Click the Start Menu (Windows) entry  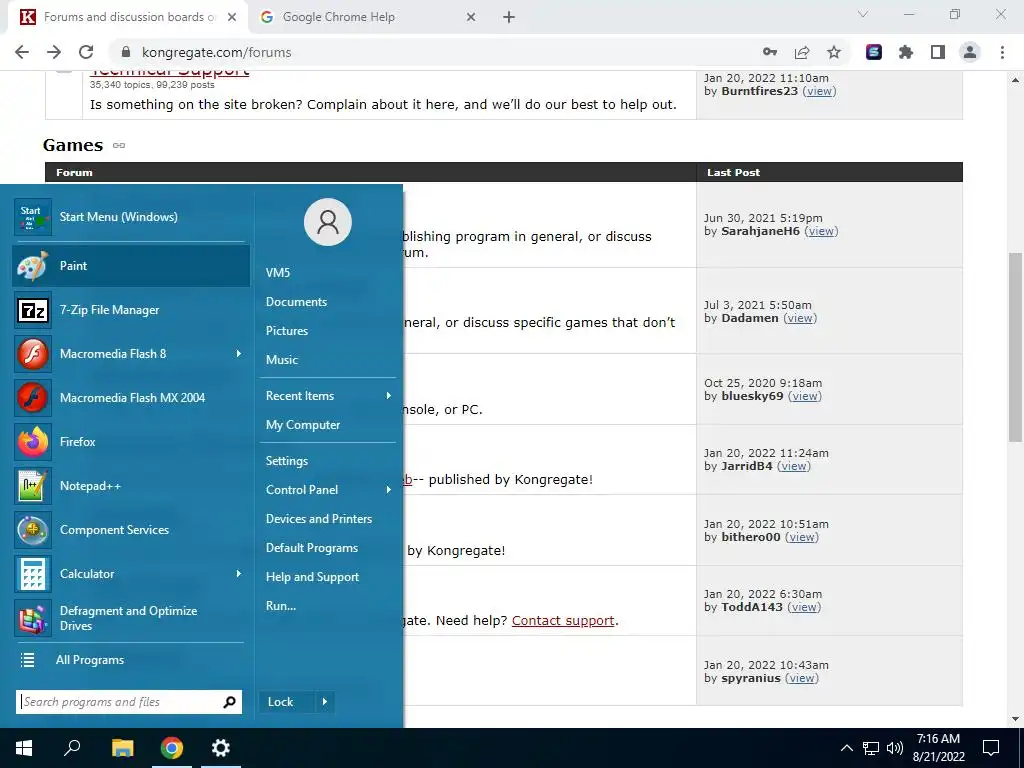(x=131, y=217)
